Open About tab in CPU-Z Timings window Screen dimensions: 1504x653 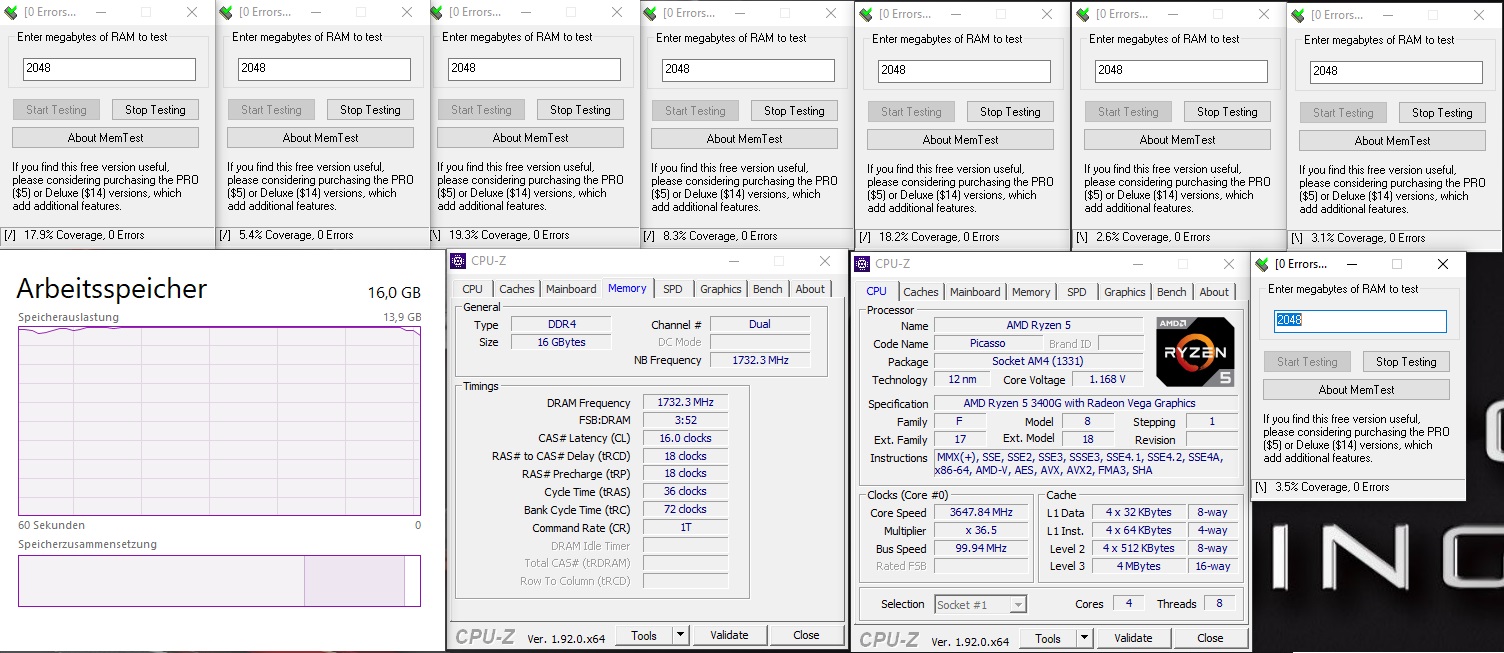(810, 289)
